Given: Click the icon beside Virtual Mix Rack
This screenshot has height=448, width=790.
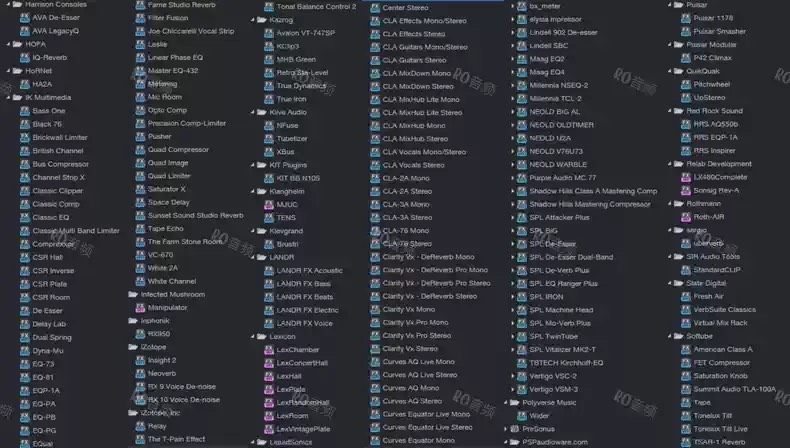Looking at the screenshot, I should (x=686, y=323).
